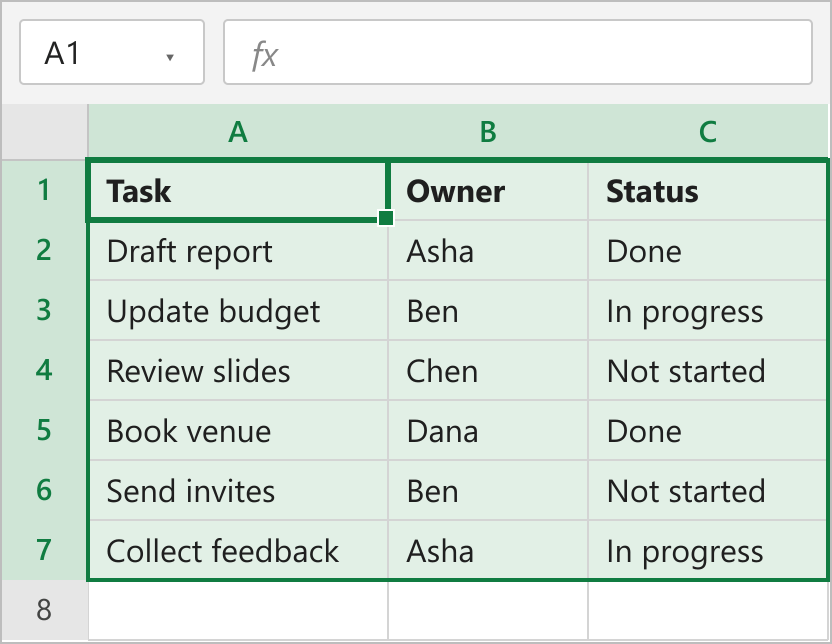This screenshot has width=832, height=644.
Task: Select row 6 header
Action: (x=45, y=490)
